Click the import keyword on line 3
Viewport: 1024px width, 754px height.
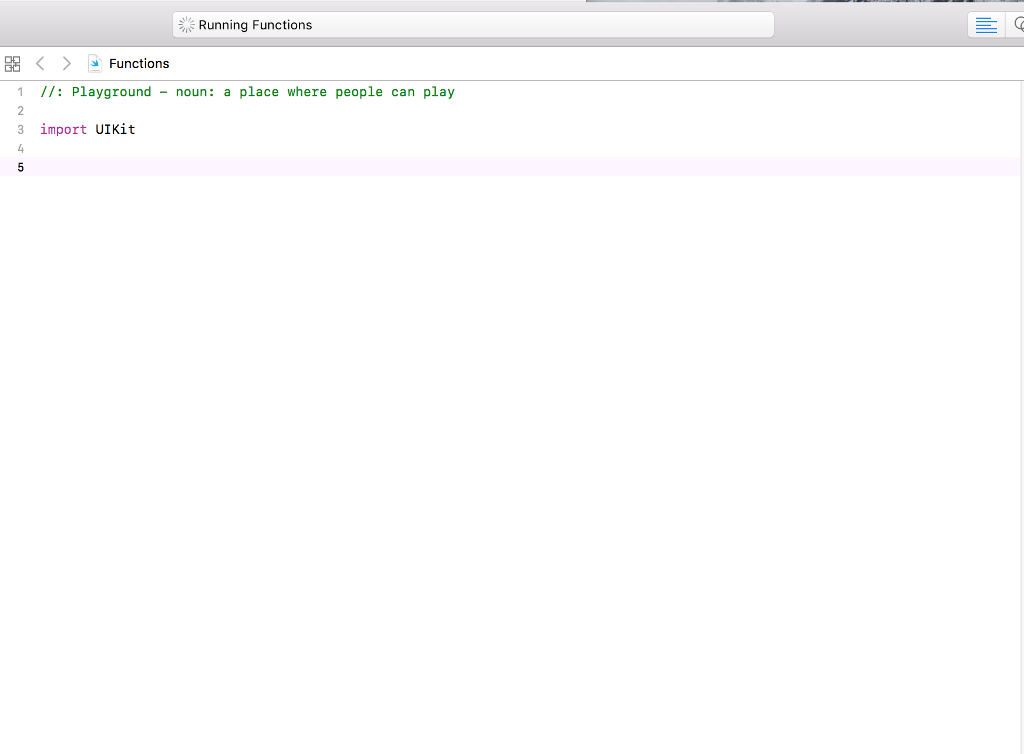(62, 129)
